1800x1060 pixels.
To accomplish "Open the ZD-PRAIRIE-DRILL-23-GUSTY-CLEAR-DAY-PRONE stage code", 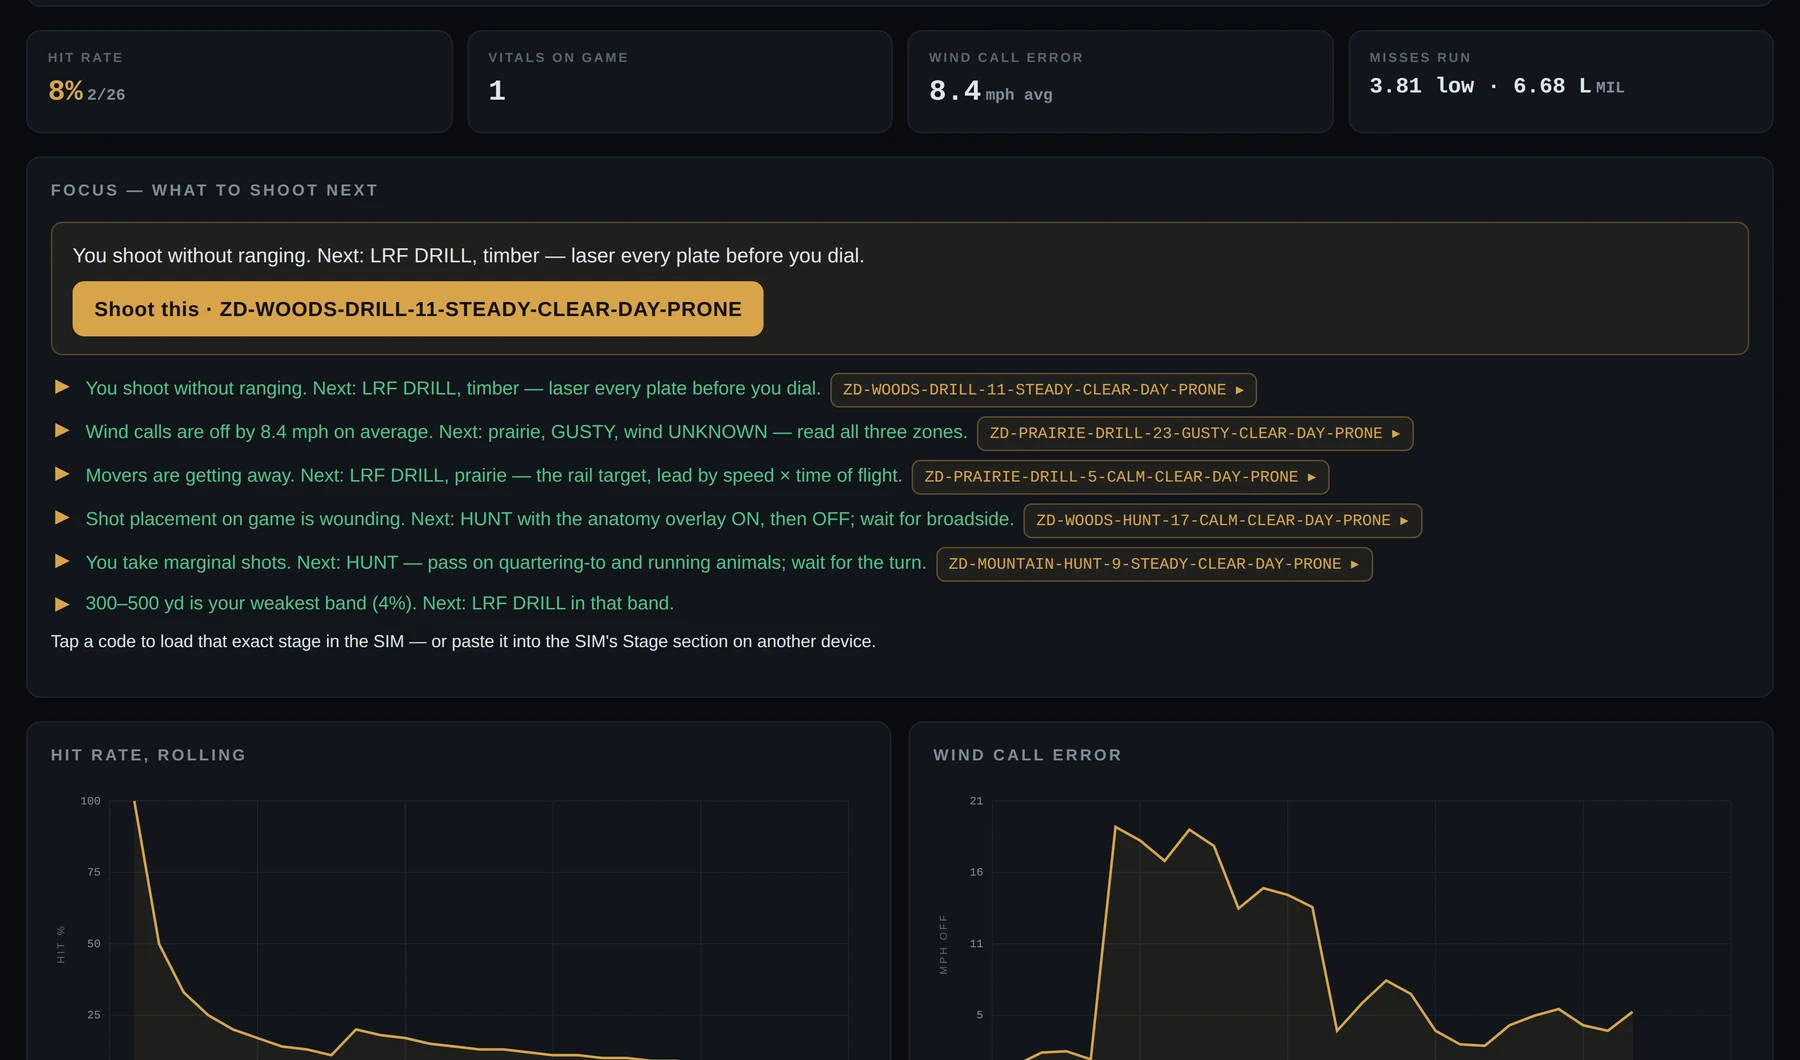I will coord(1195,433).
